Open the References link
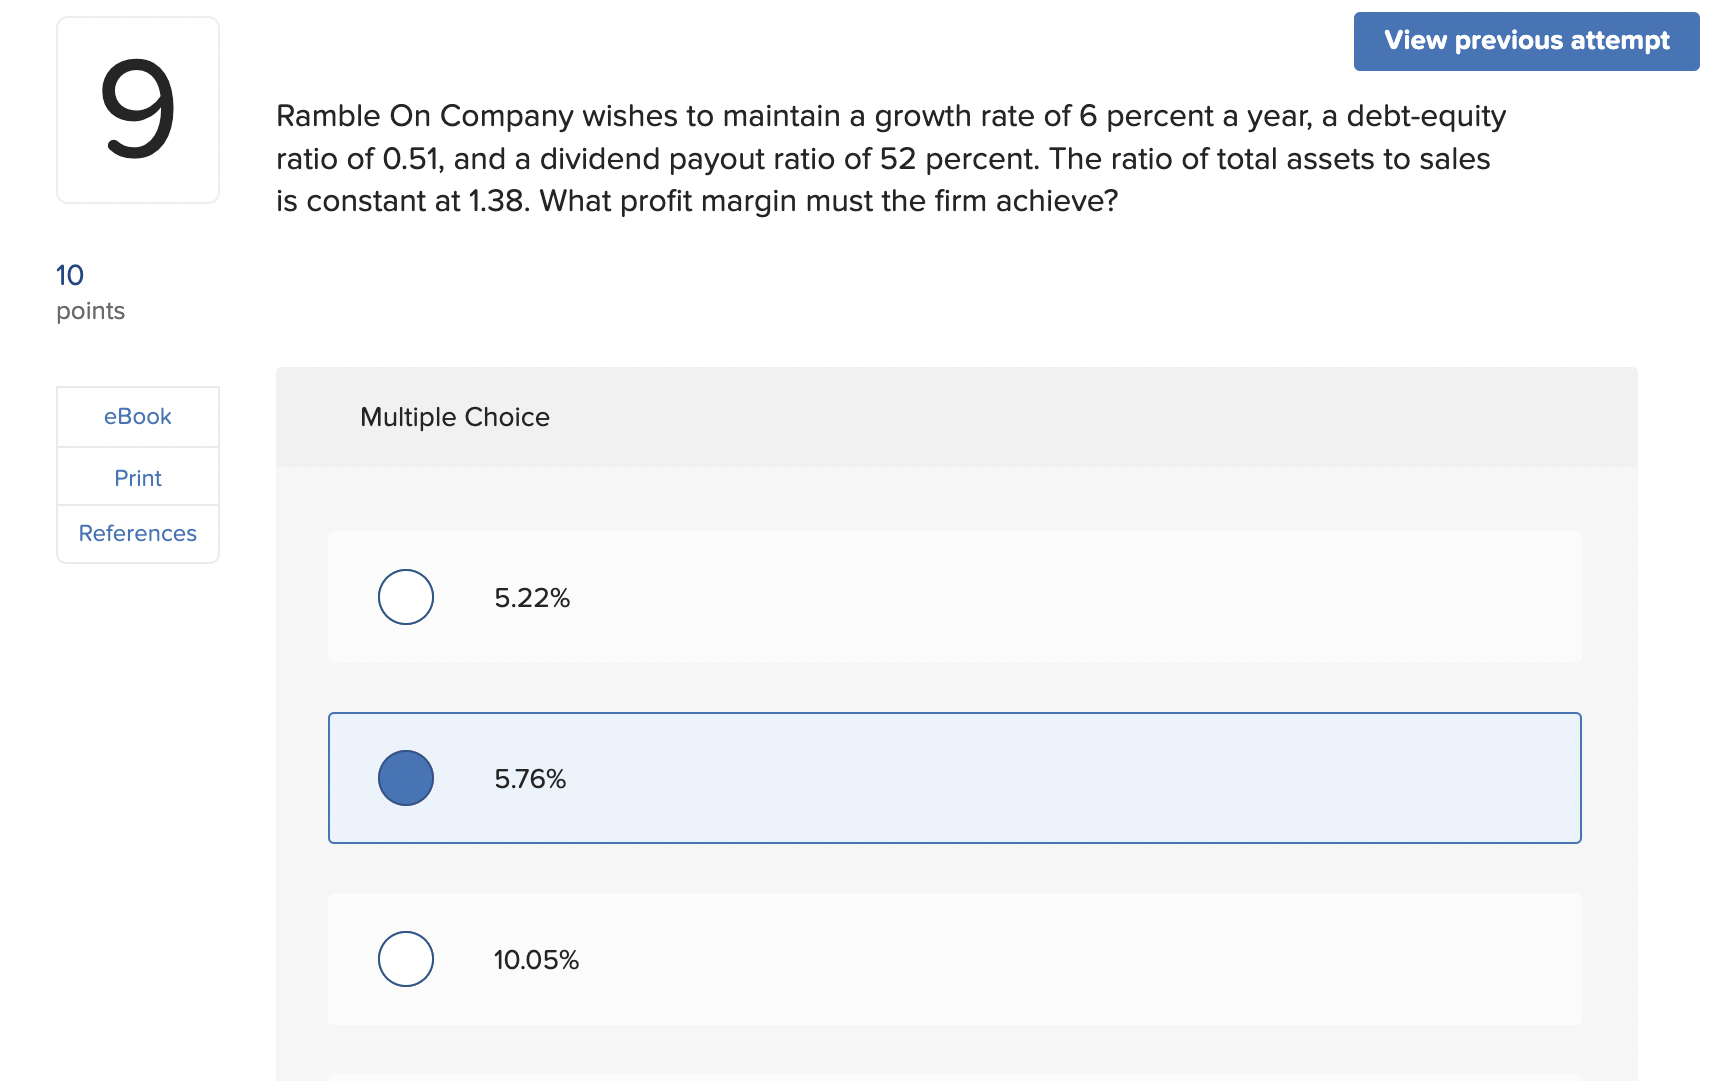The width and height of the screenshot is (1722, 1092). click(x=138, y=534)
